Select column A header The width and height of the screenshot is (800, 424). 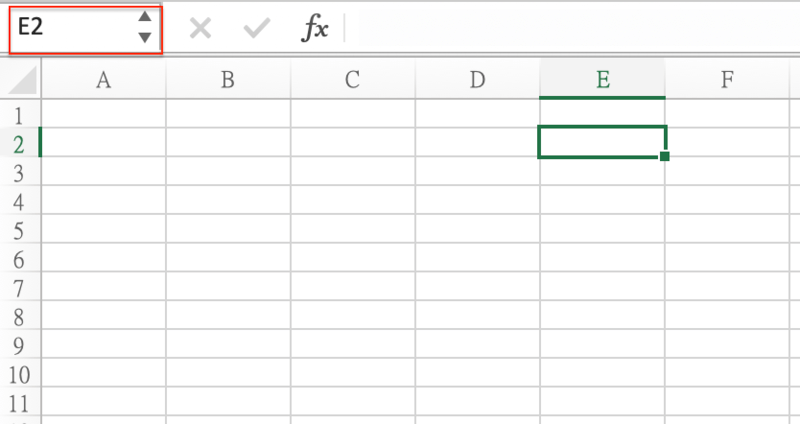coord(102,80)
